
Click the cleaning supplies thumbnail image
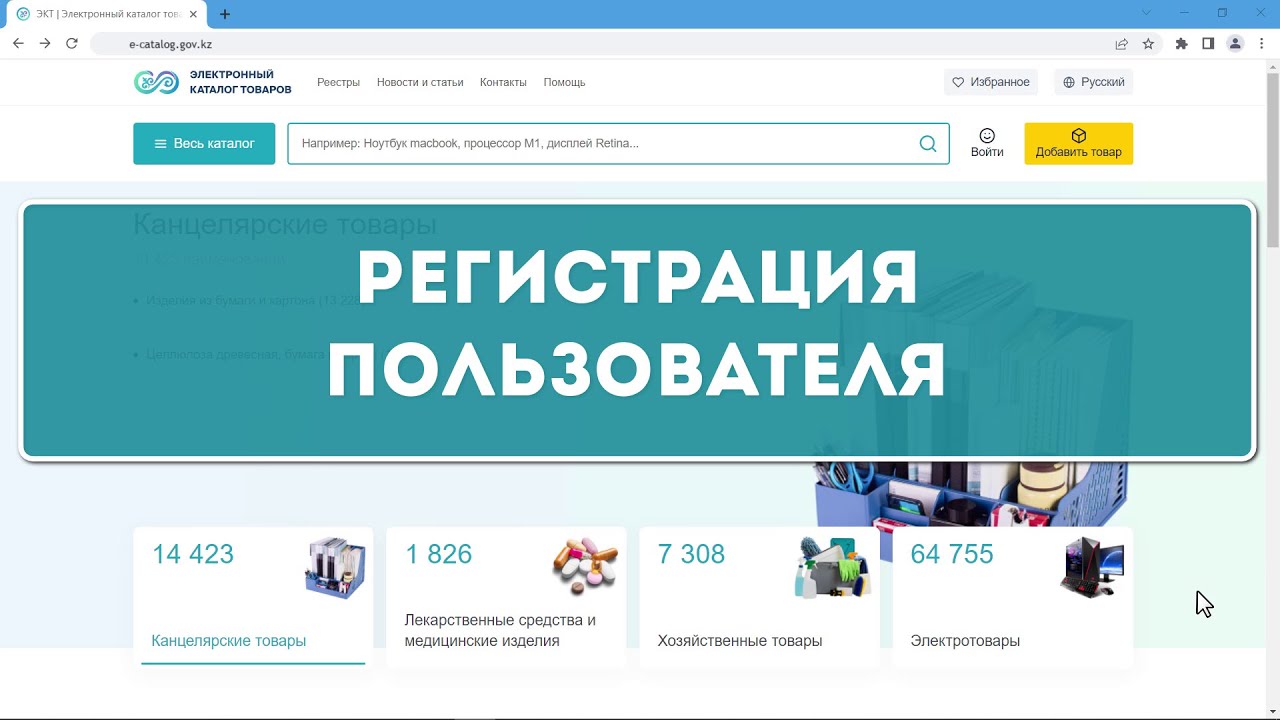click(x=833, y=567)
